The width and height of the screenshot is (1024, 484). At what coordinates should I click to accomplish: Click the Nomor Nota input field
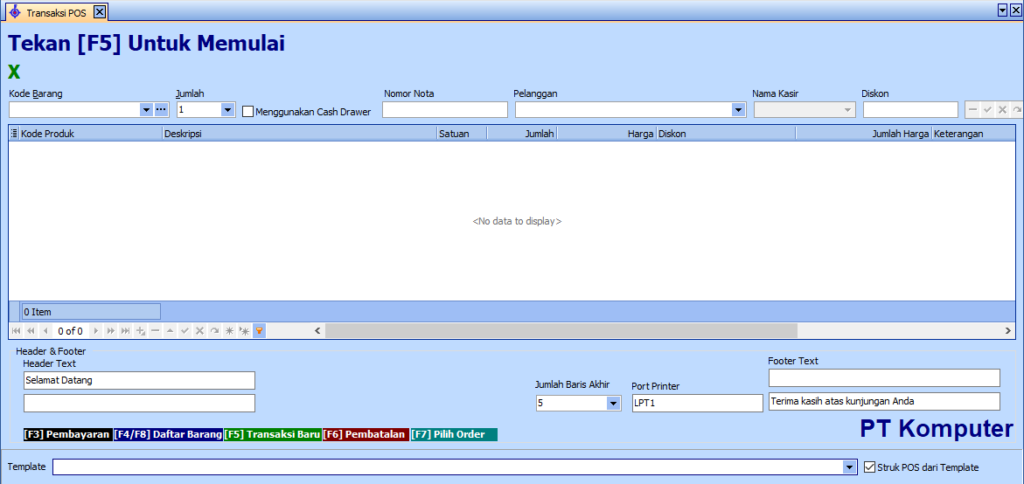444,110
